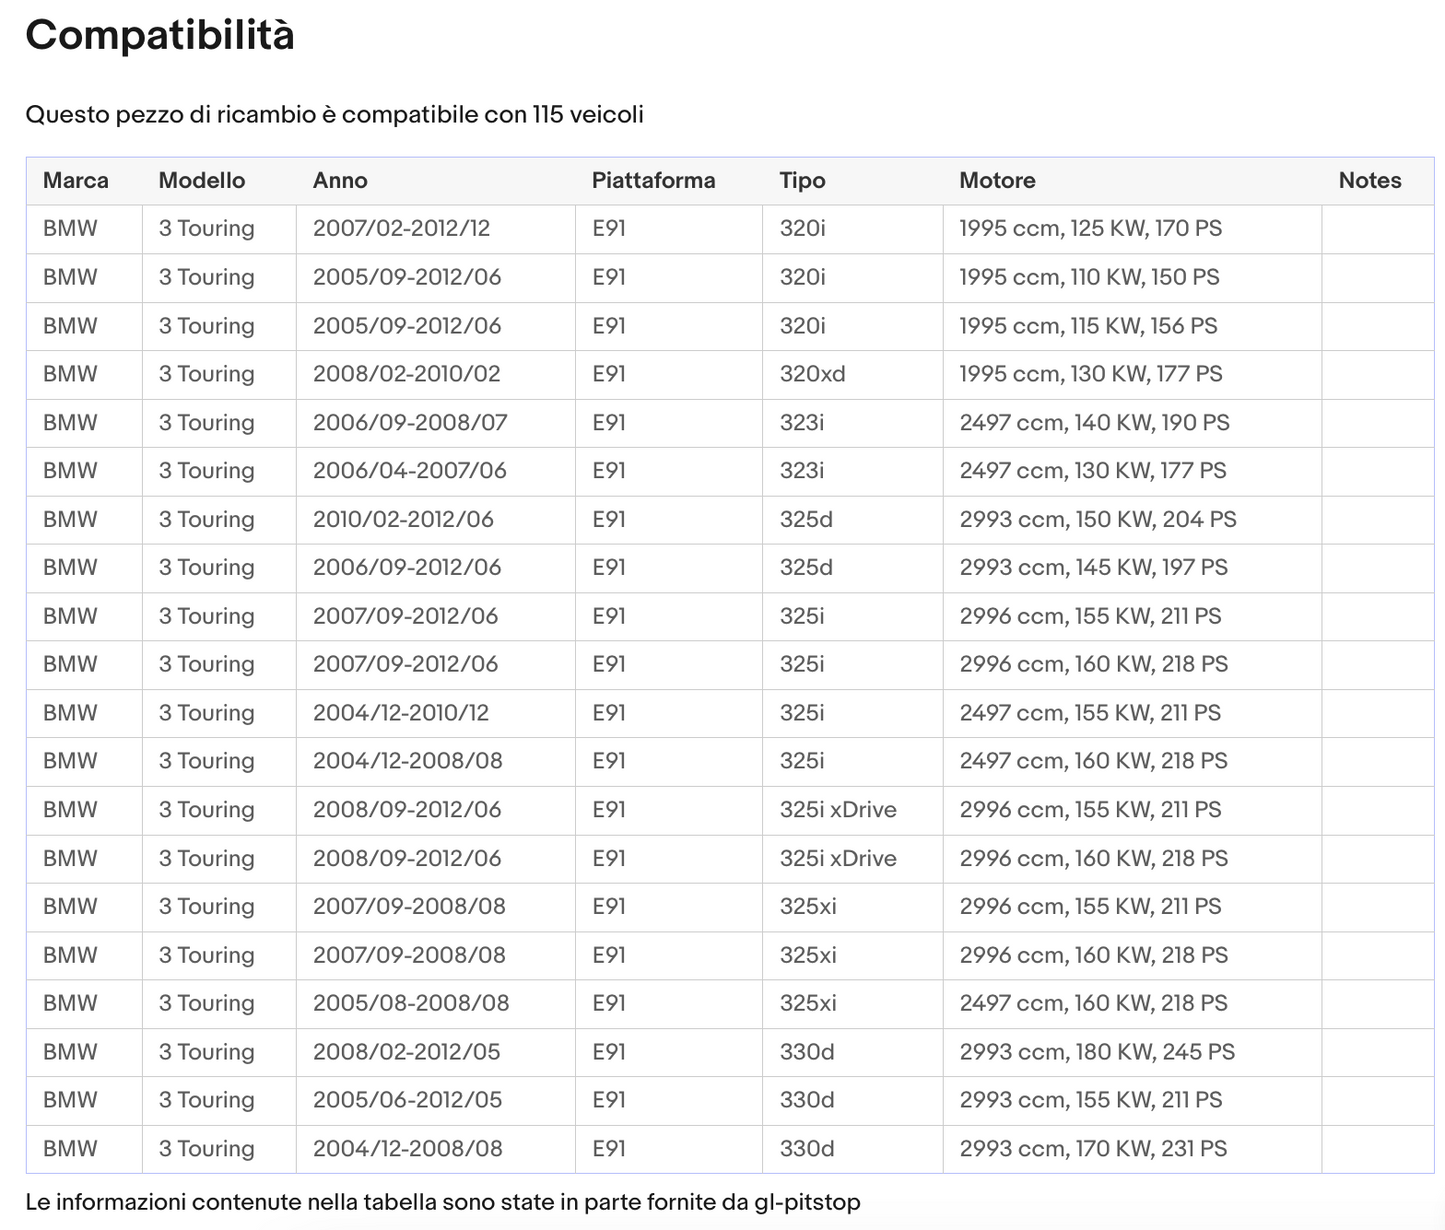Click the 2993 ccm, 180 KW, 245 PS cell
The width and height of the screenshot is (1445, 1230).
click(x=1132, y=1052)
